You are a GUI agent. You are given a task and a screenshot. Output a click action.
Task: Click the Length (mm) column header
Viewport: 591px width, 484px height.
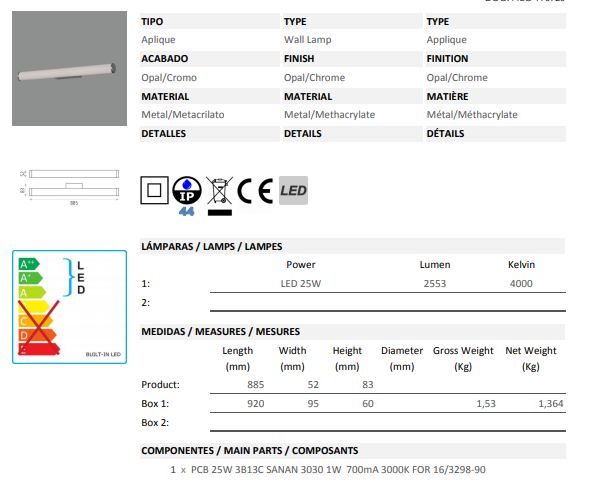point(237,358)
